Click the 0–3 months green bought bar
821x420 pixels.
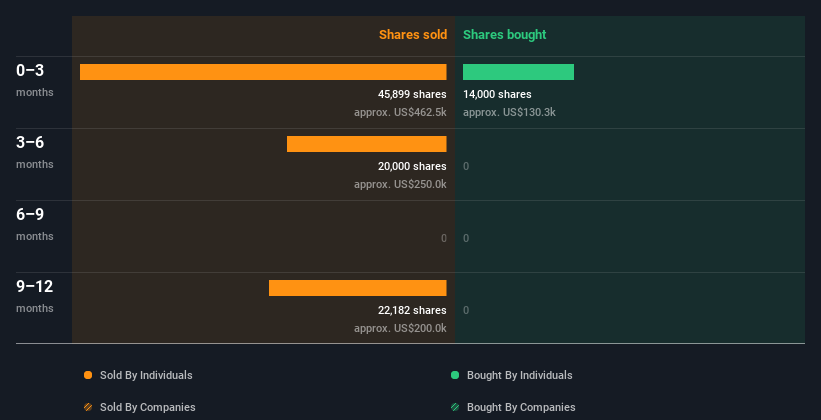point(518,72)
